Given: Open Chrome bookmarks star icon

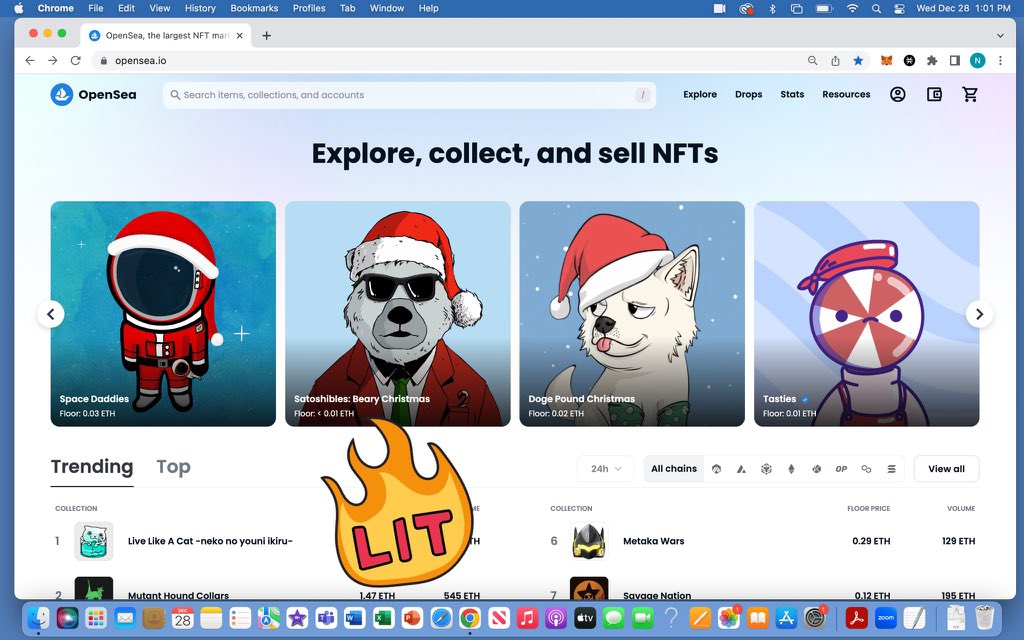Looking at the screenshot, I should [x=858, y=60].
